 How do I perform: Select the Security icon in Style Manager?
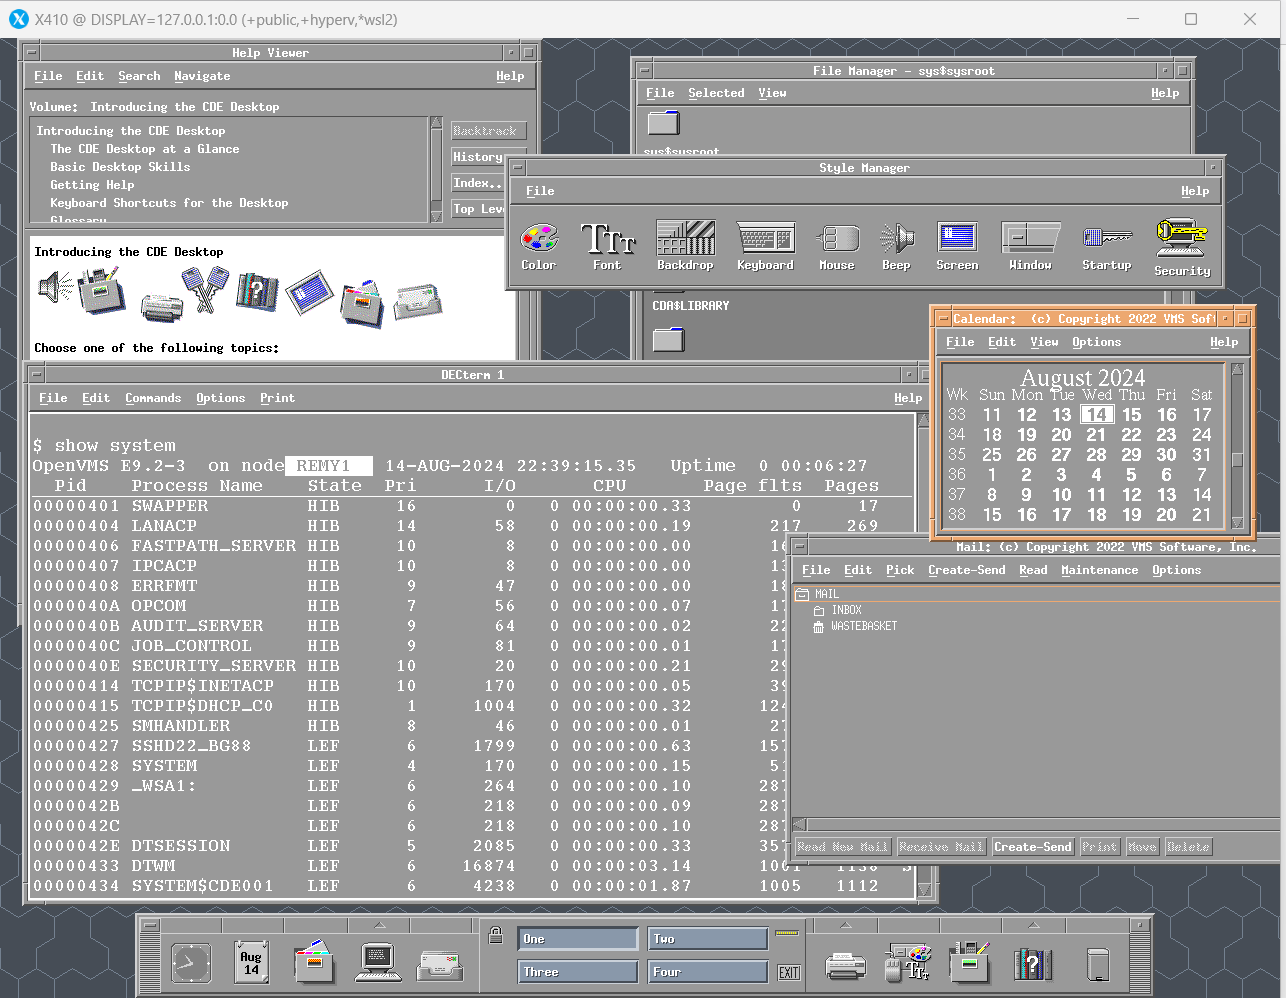pos(1181,240)
